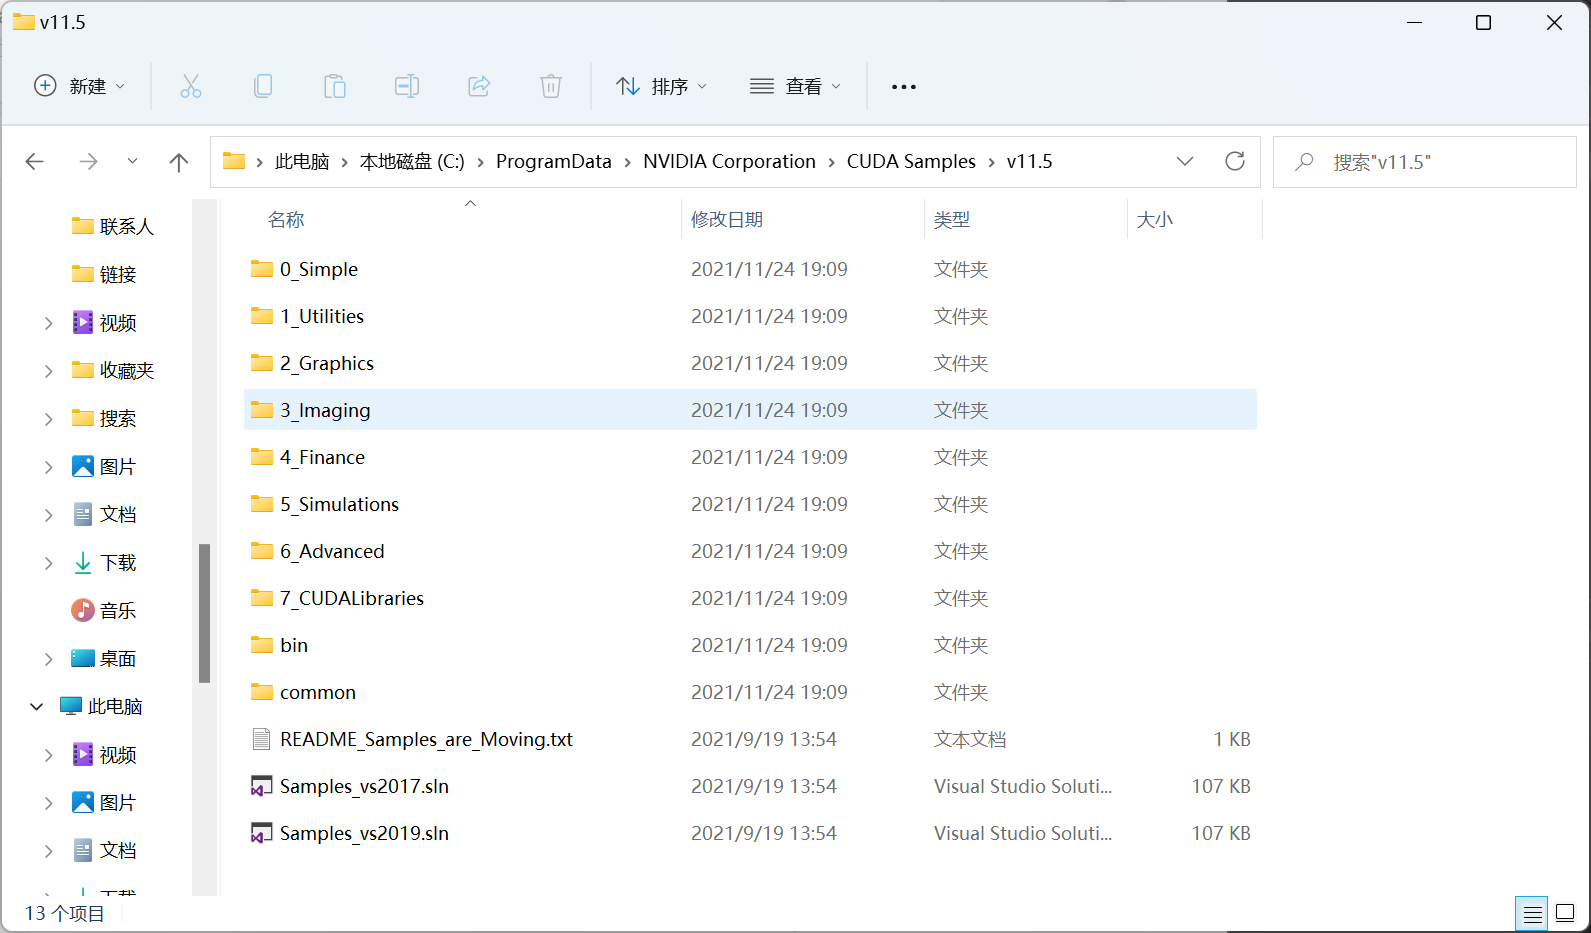The height and width of the screenshot is (933, 1591).
Task: Select the bin folder
Action: [x=294, y=645]
